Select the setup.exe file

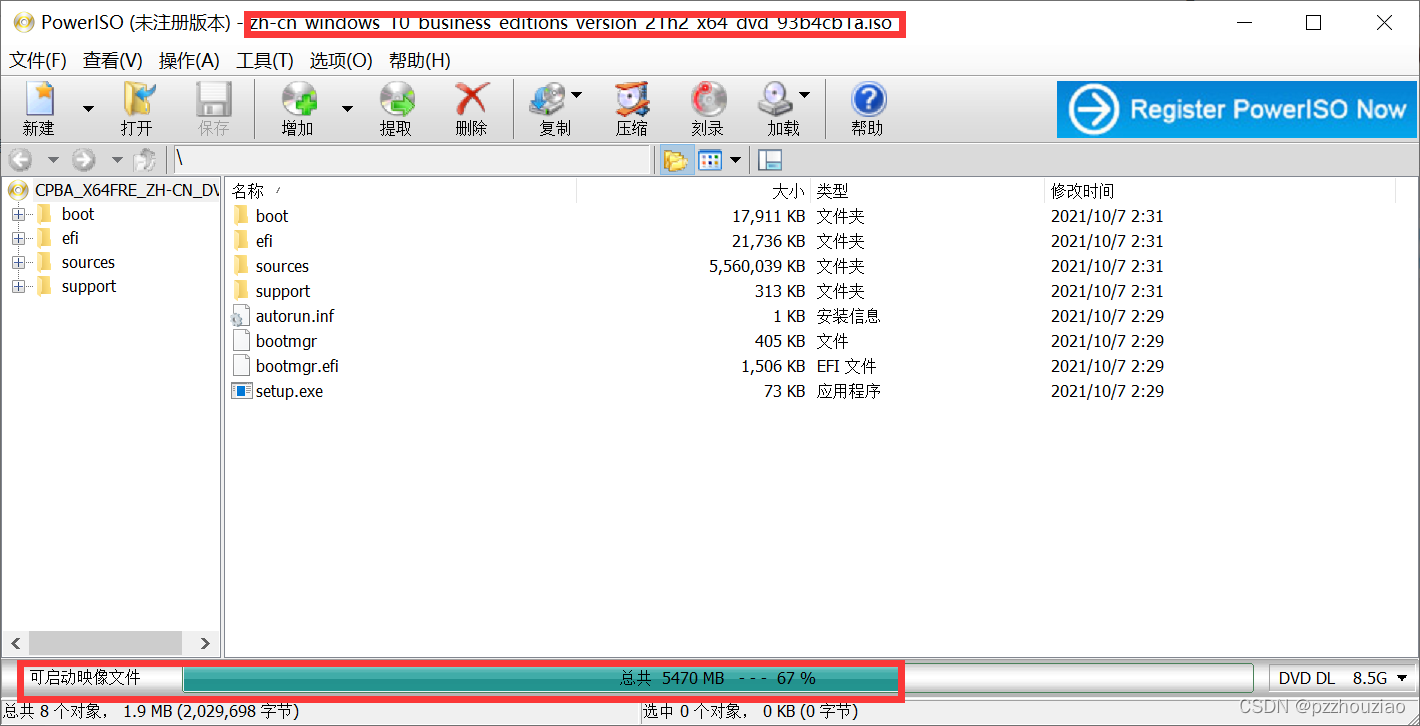click(289, 391)
